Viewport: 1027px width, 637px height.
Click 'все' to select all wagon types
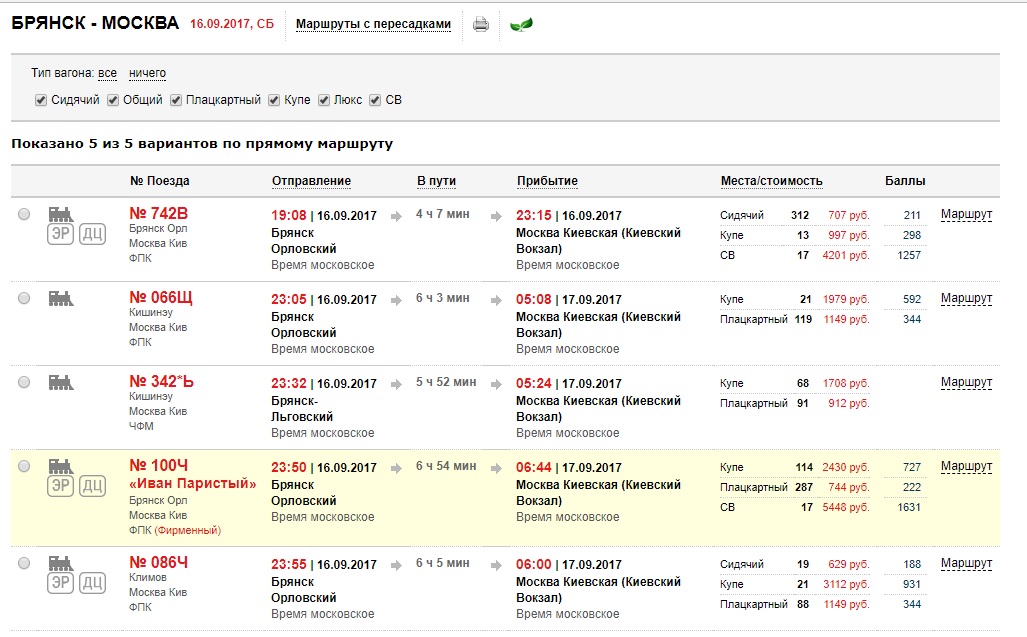click(x=108, y=73)
